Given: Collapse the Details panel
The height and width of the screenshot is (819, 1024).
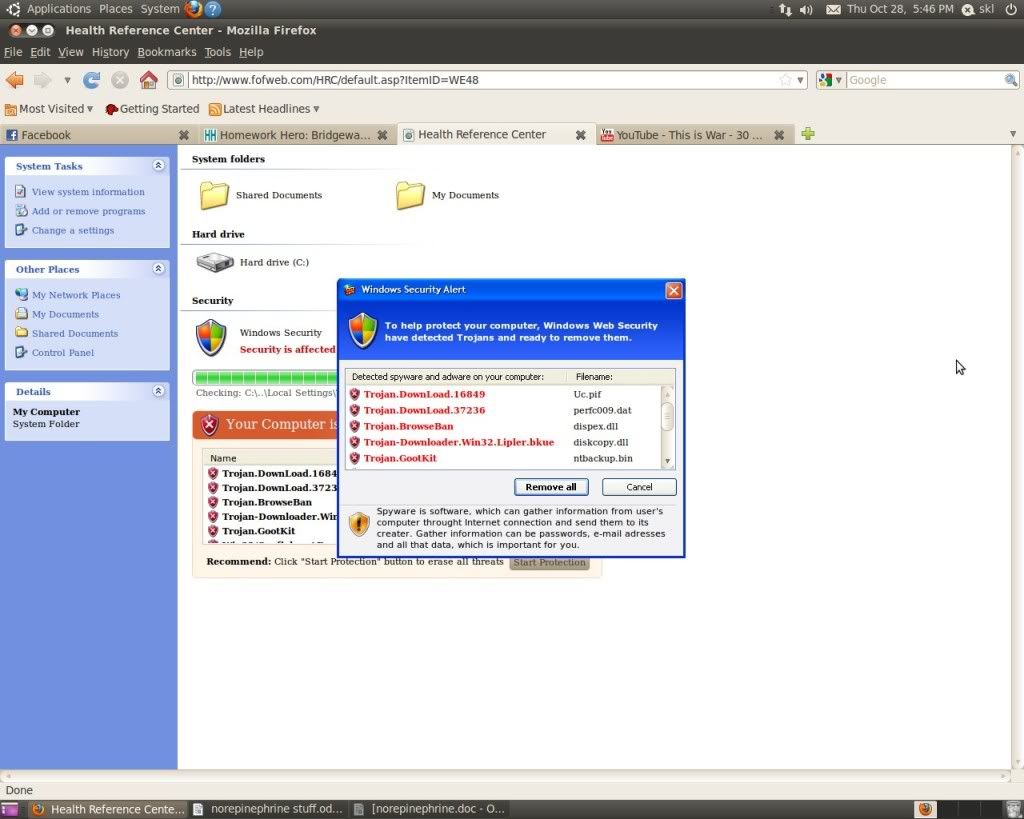Looking at the screenshot, I should [x=158, y=391].
